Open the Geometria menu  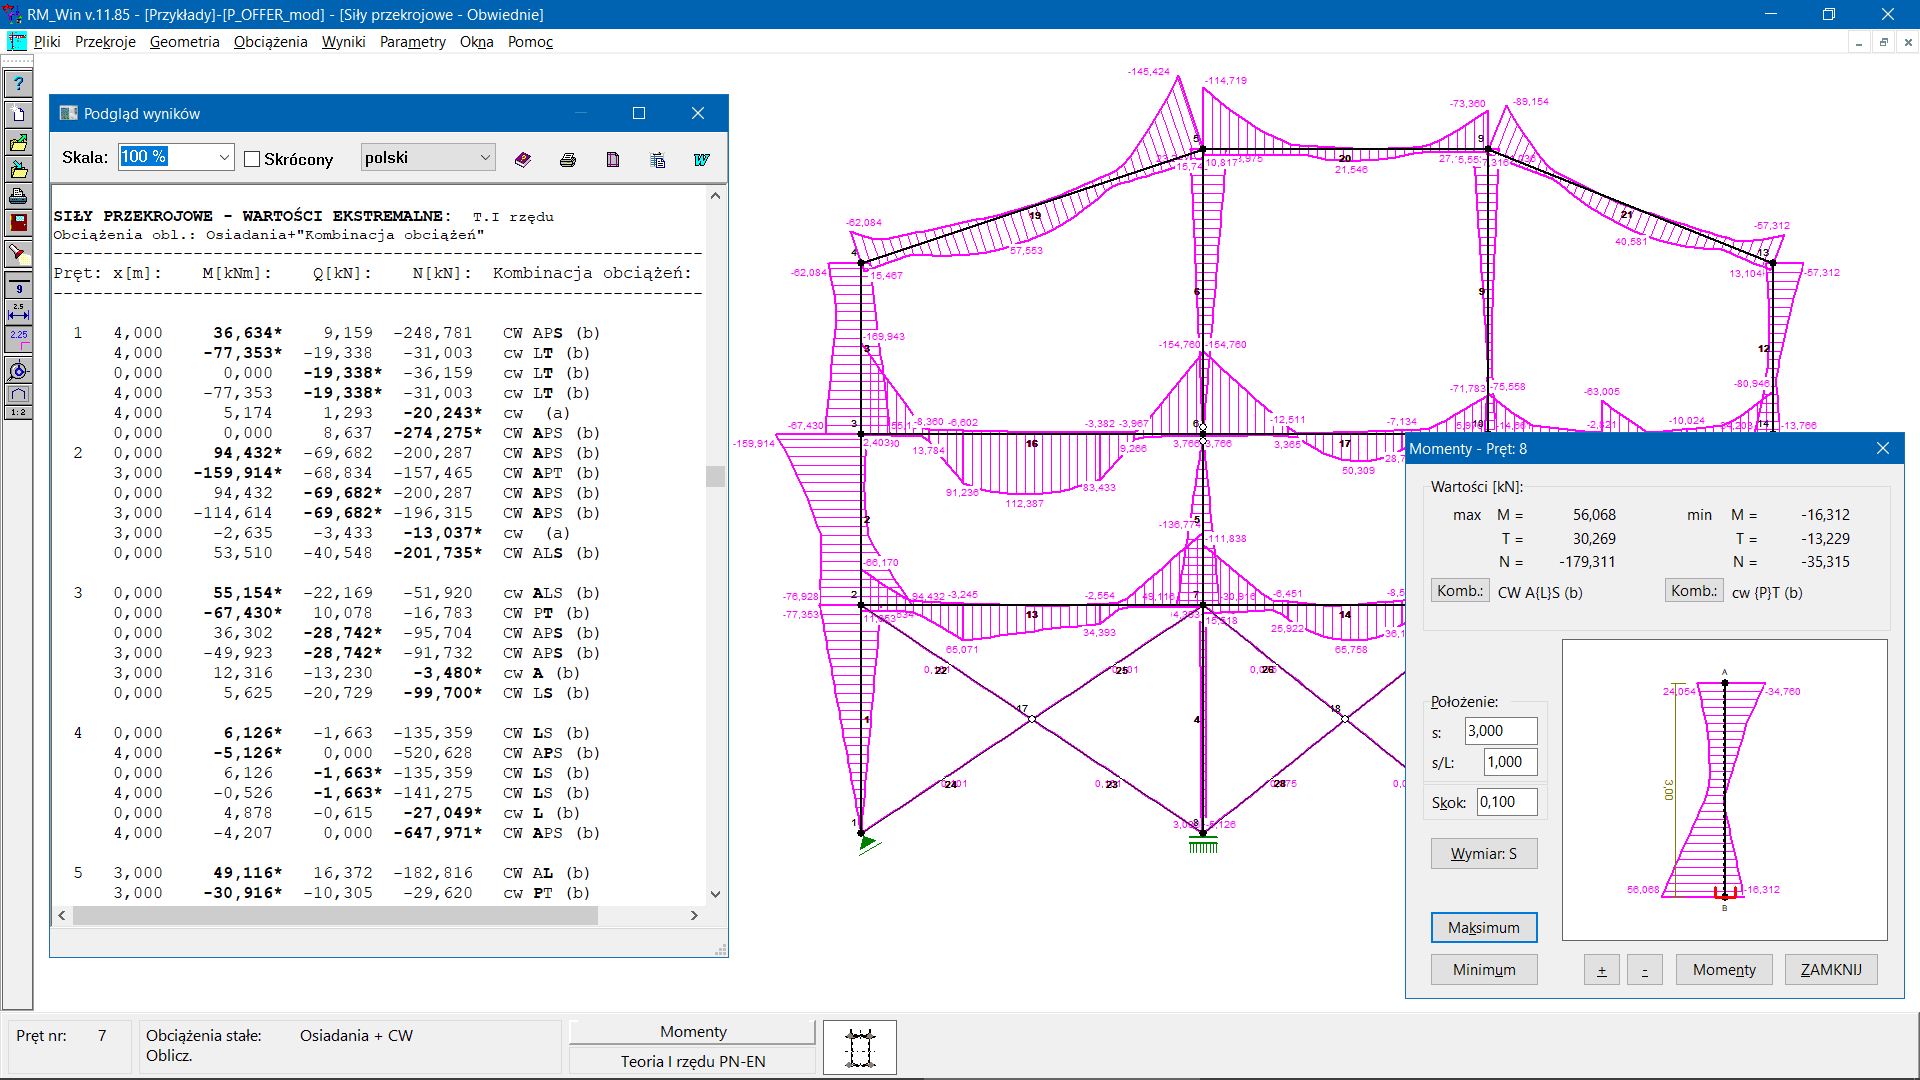point(185,42)
